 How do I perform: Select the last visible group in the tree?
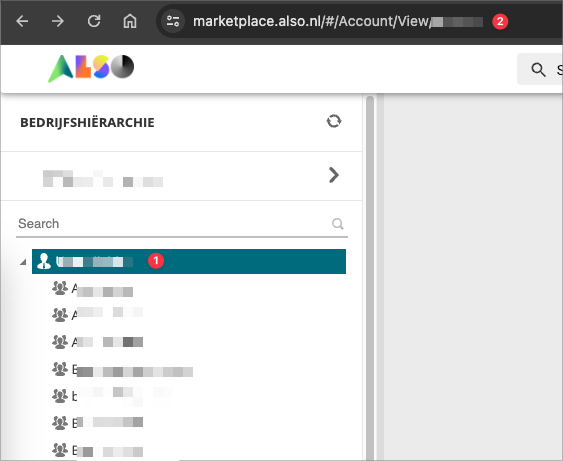97,450
